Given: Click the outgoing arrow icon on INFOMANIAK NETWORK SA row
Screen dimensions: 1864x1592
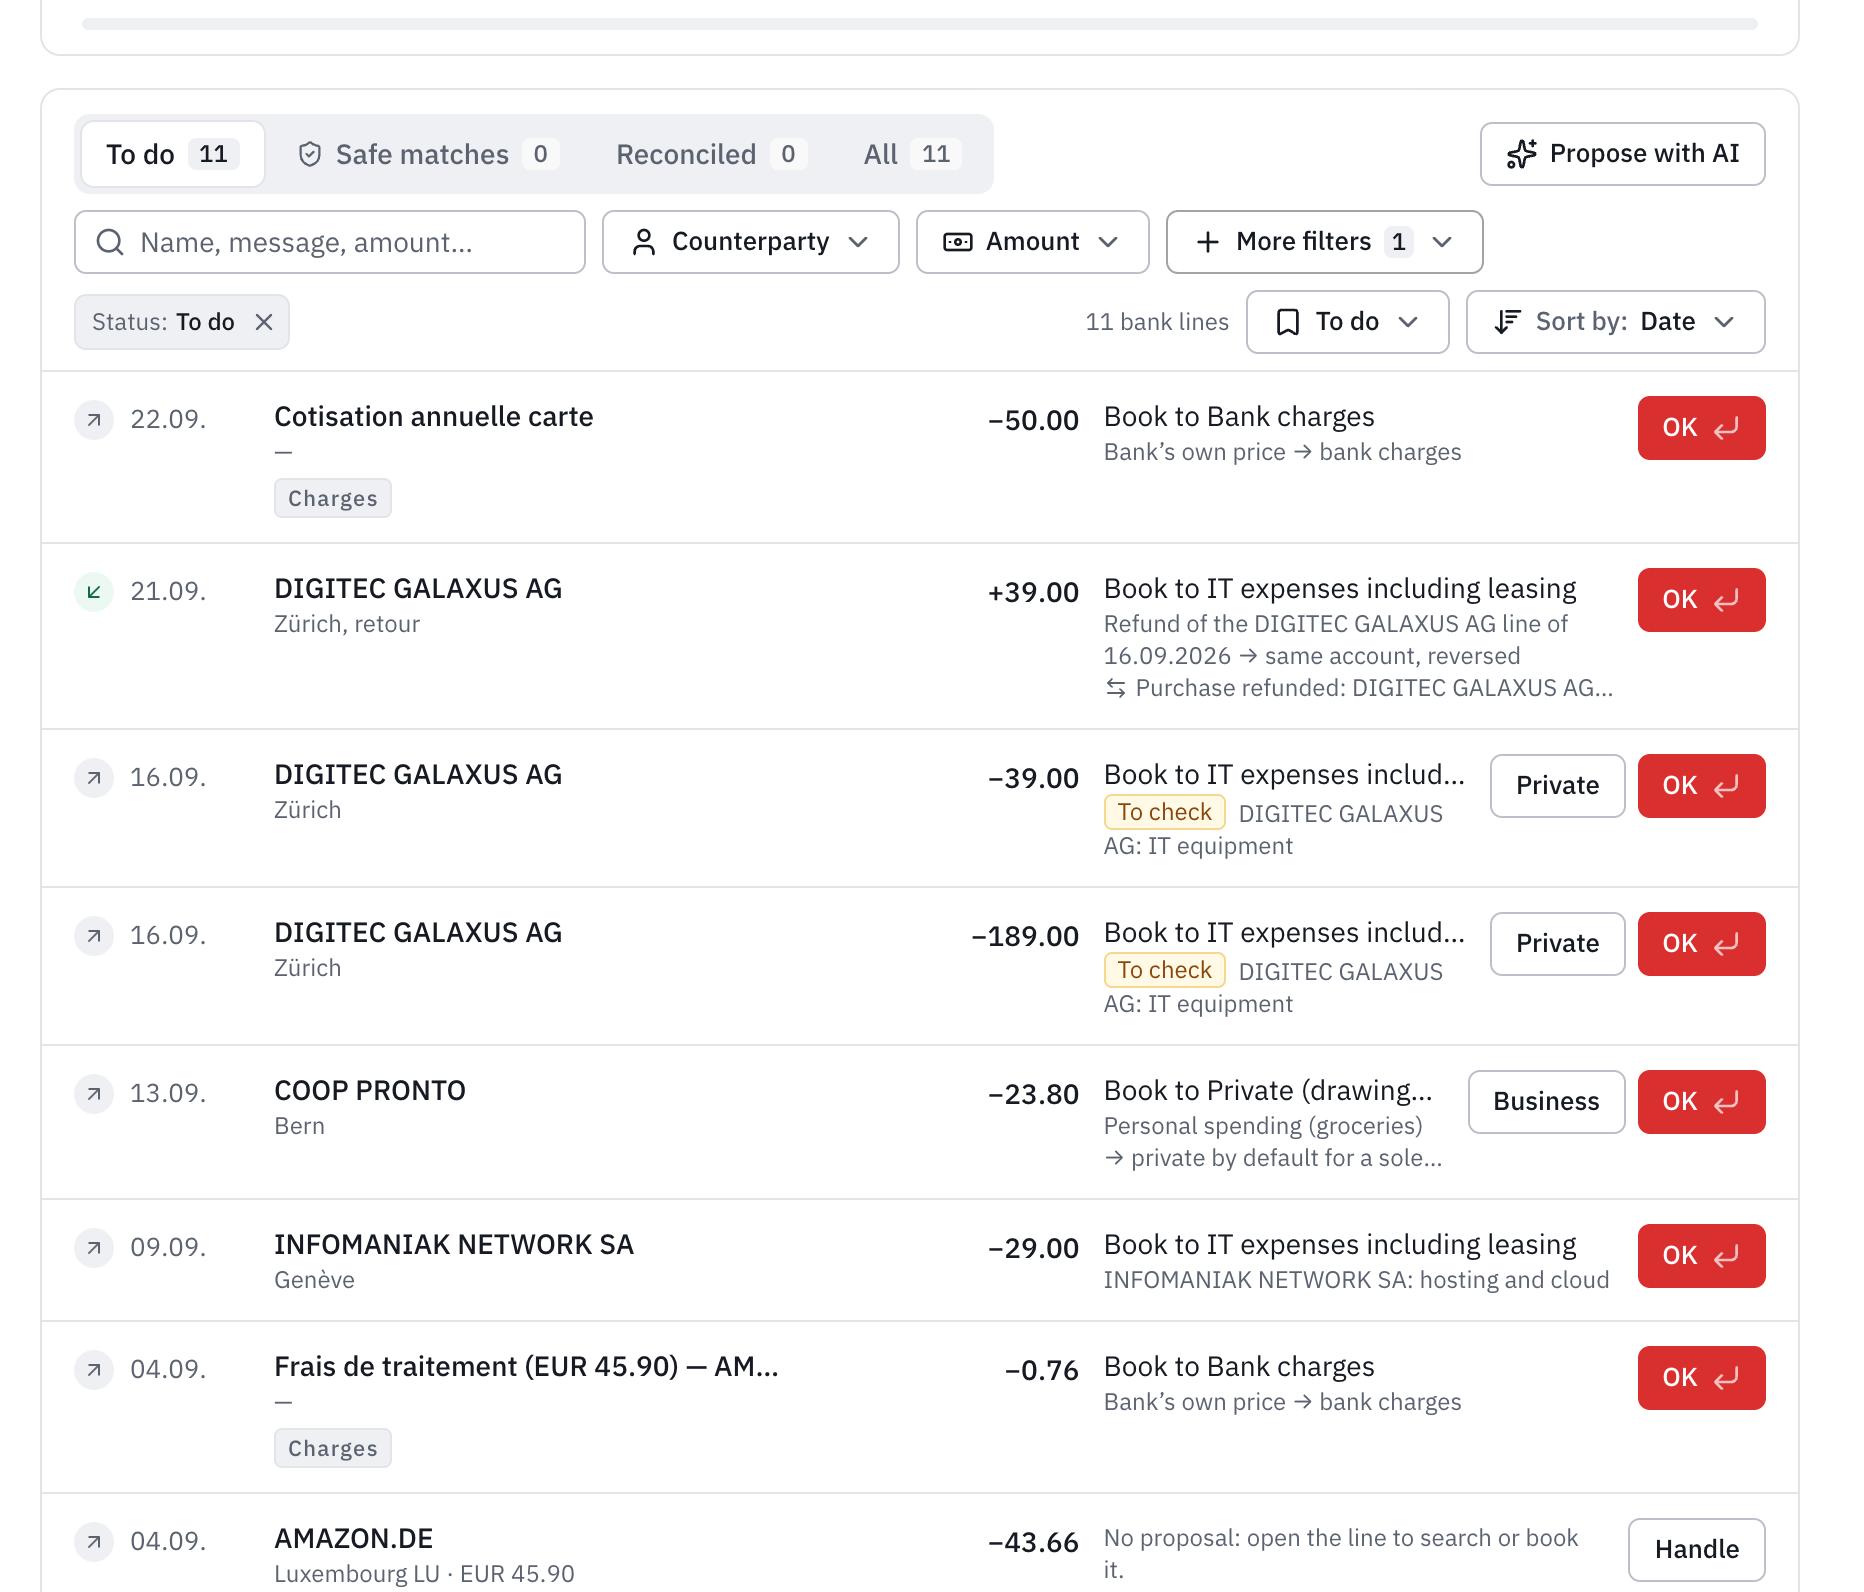Looking at the screenshot, I should (94, 1247).
